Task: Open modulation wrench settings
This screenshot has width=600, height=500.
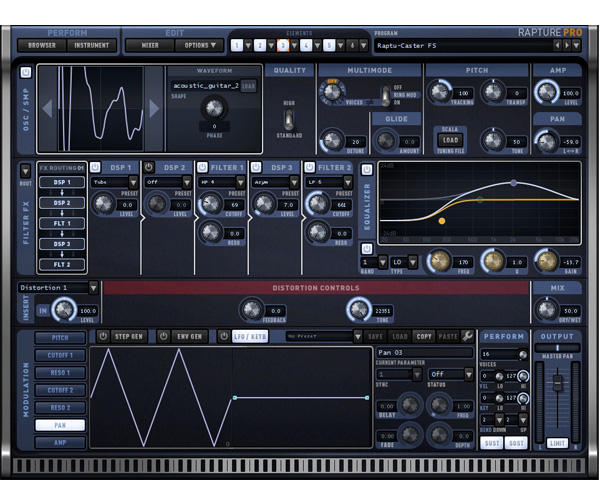Action: tap(468, 337)
